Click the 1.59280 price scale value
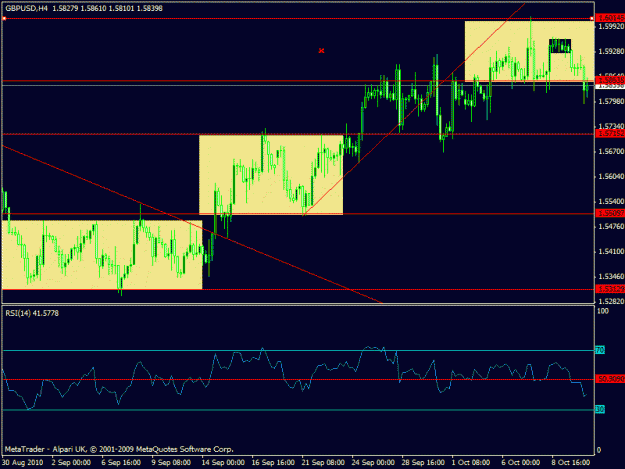625x469 pixels. [611, 51]
